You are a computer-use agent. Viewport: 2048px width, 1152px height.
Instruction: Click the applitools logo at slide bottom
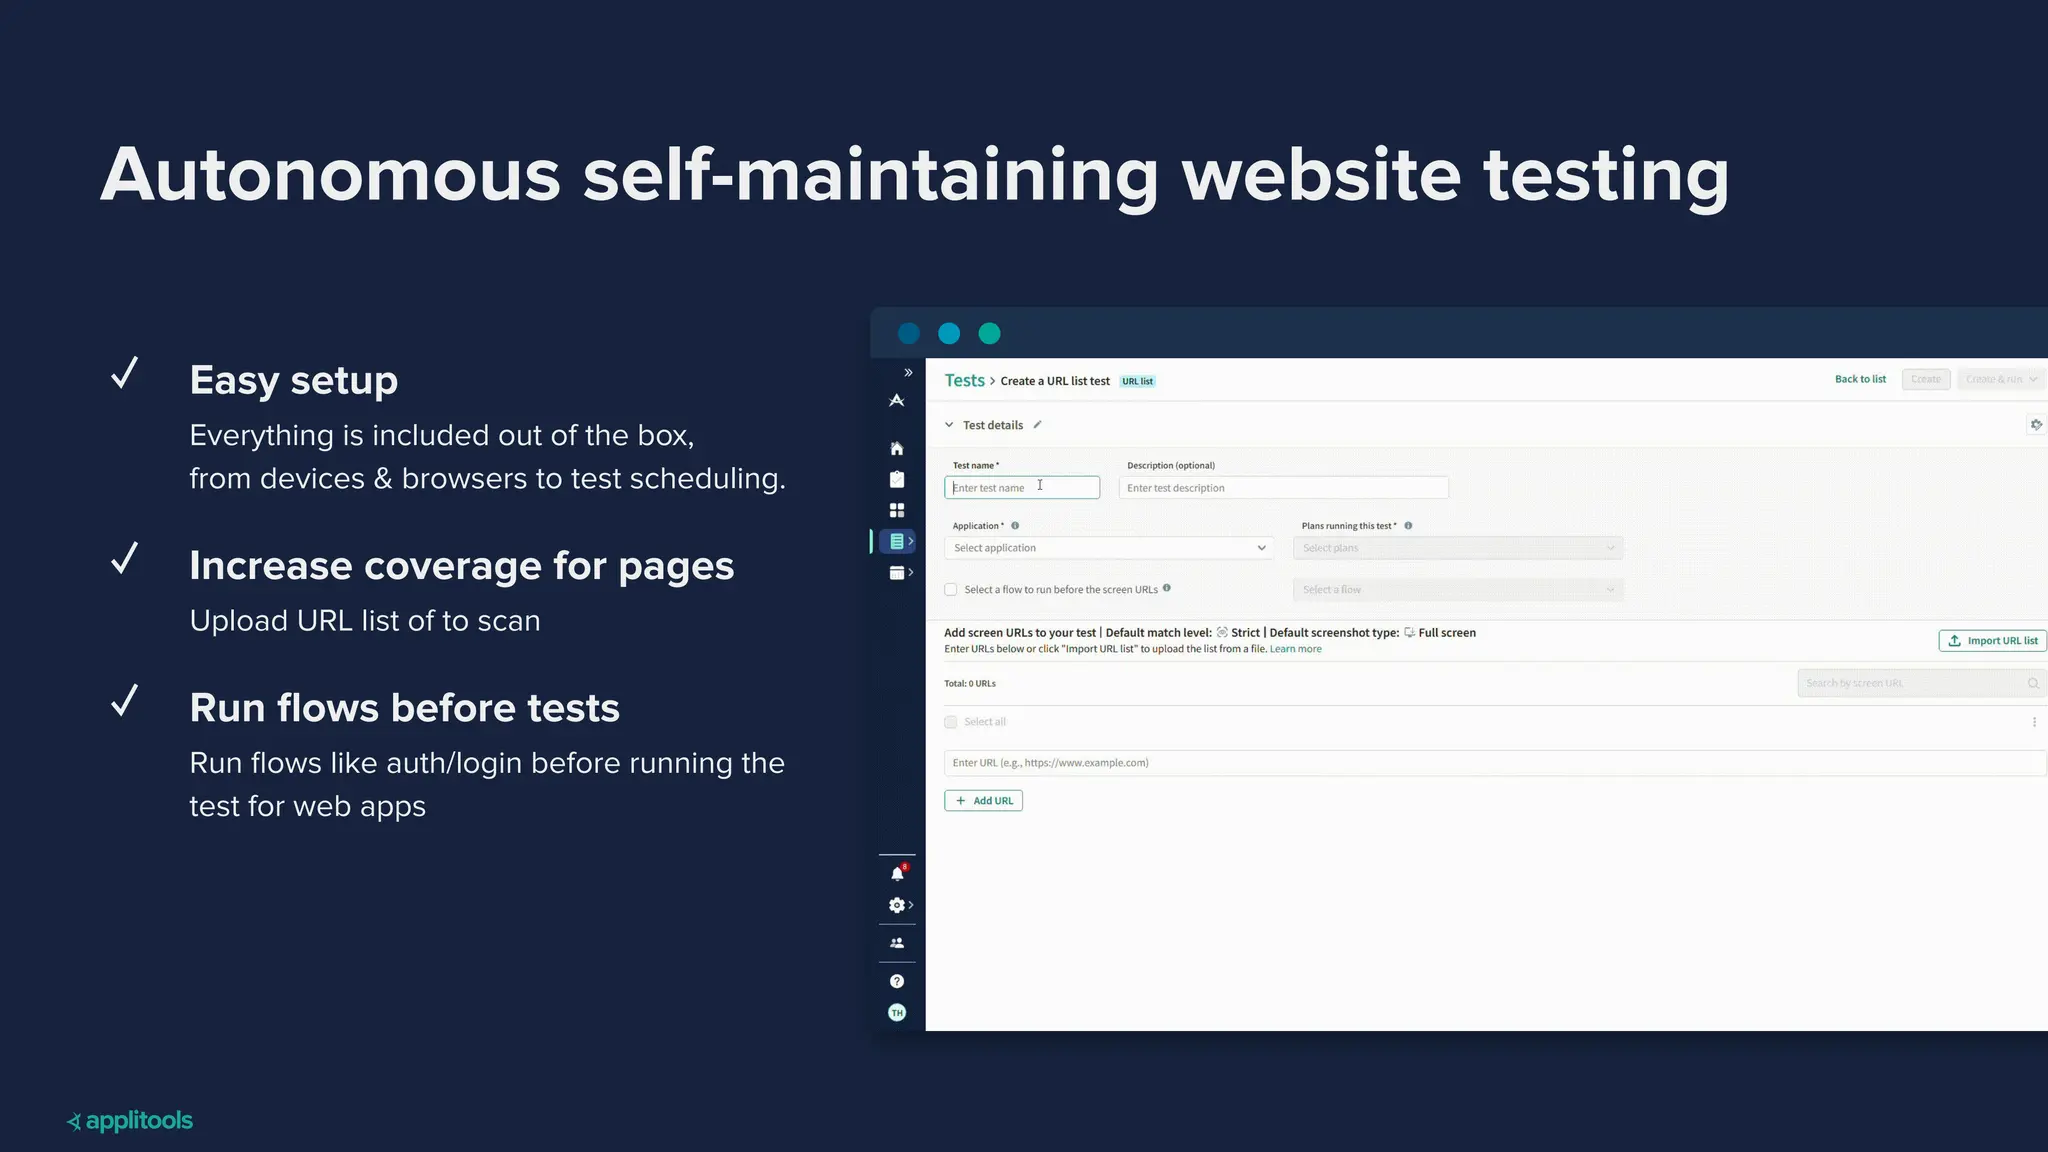(x=130, y=1121)
